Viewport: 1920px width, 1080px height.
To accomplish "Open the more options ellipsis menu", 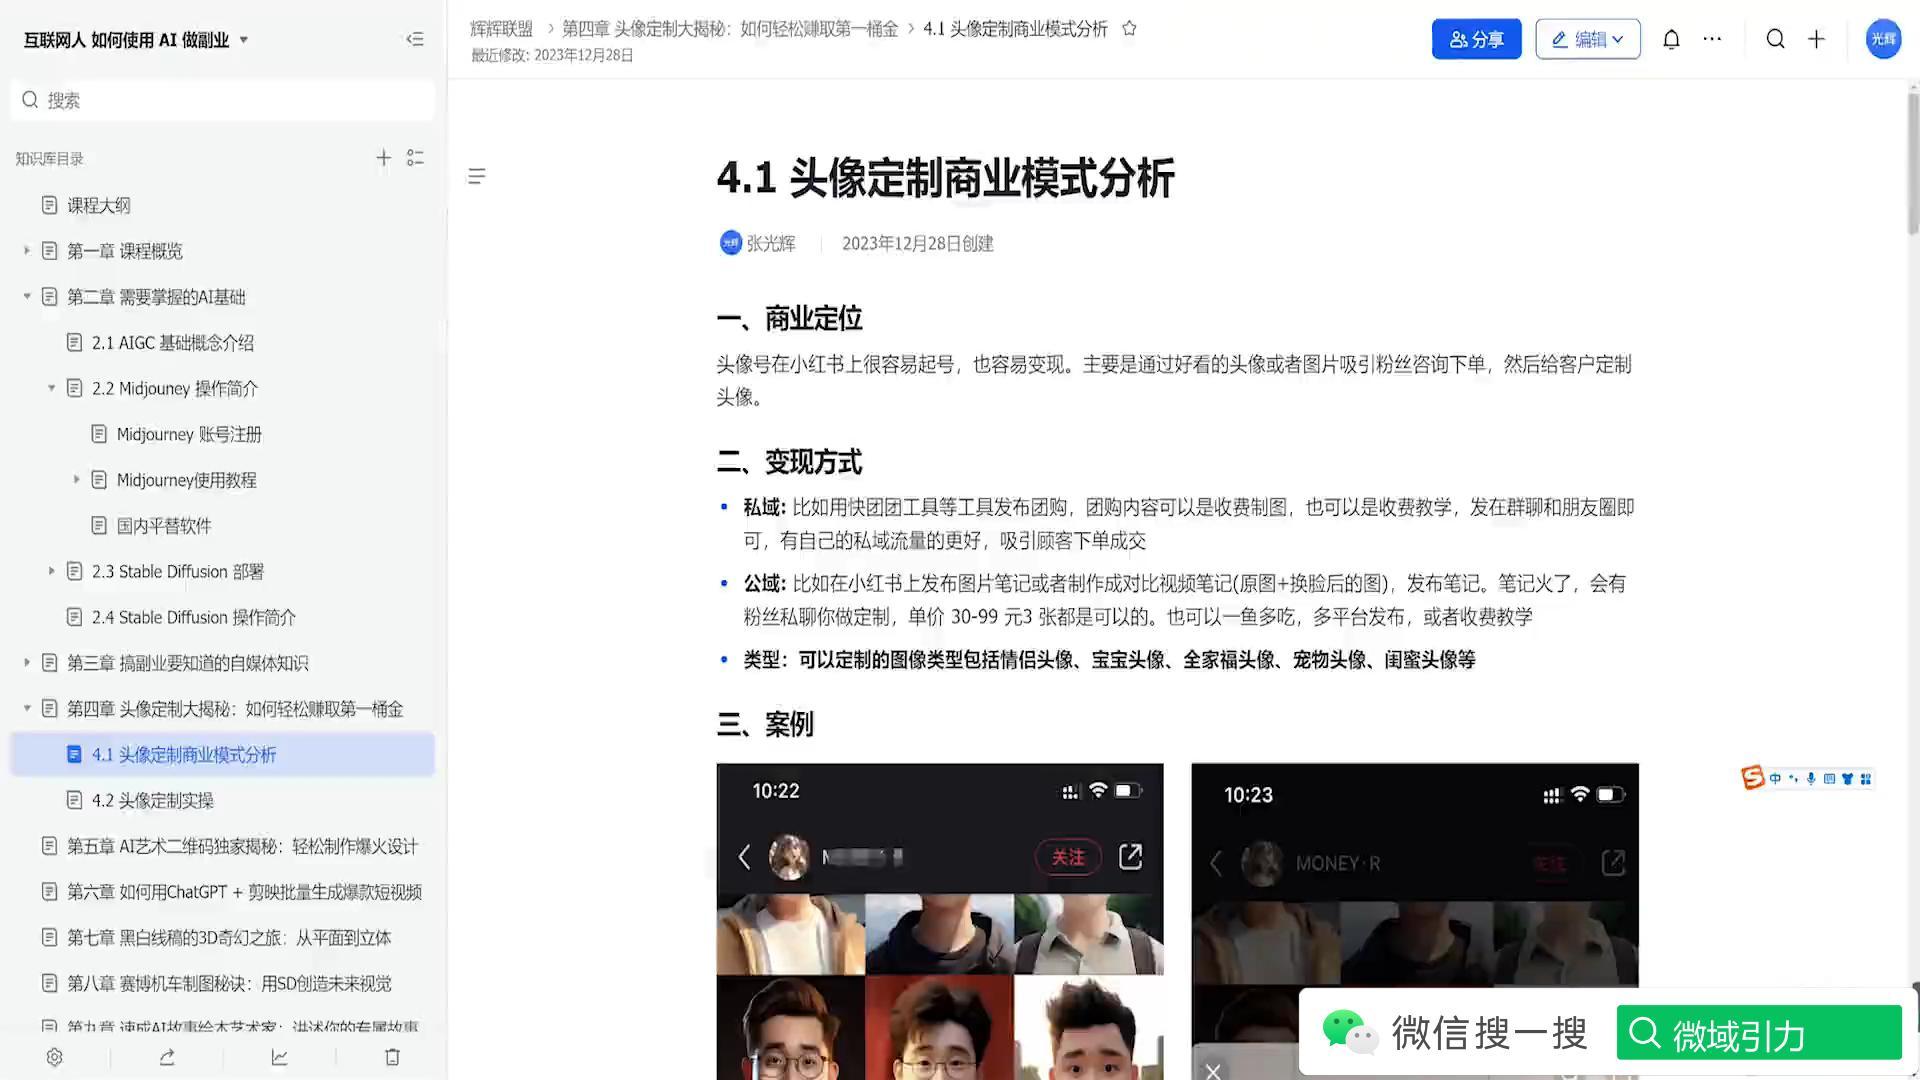I will [1712, 39].
